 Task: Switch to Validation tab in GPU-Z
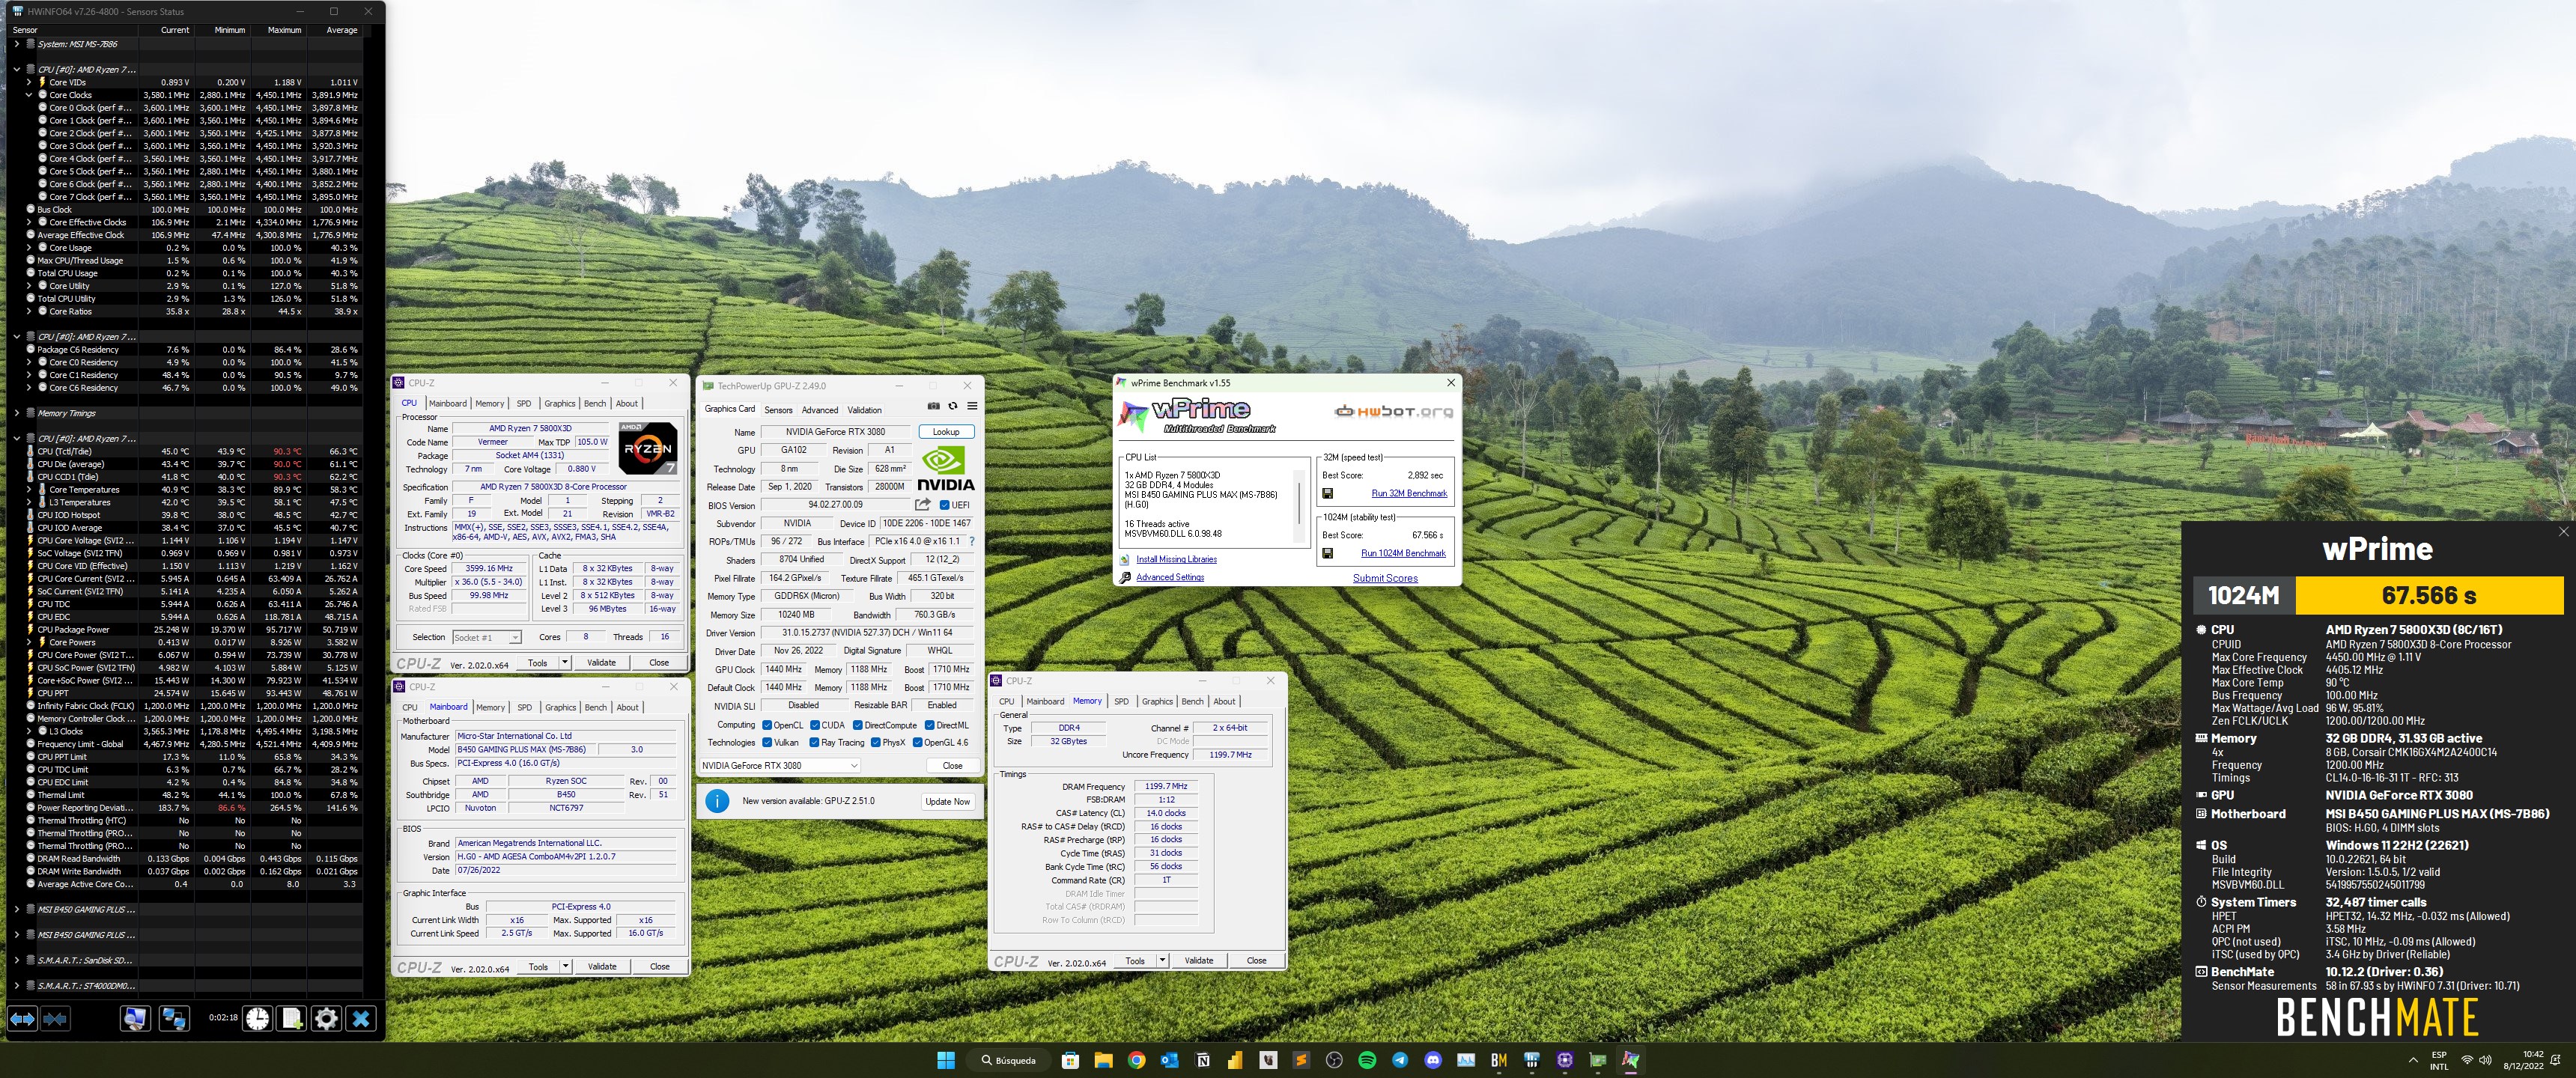point(865,410)
